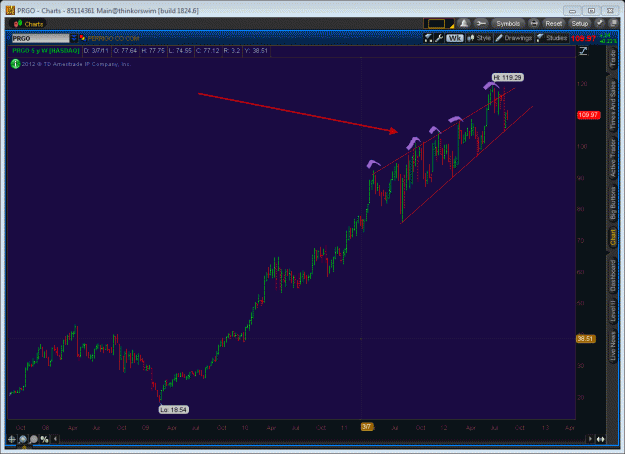Viewport: 625px width, 454px height.
Task: Open the Drawings menu
Action: click(x=514, y=38)
